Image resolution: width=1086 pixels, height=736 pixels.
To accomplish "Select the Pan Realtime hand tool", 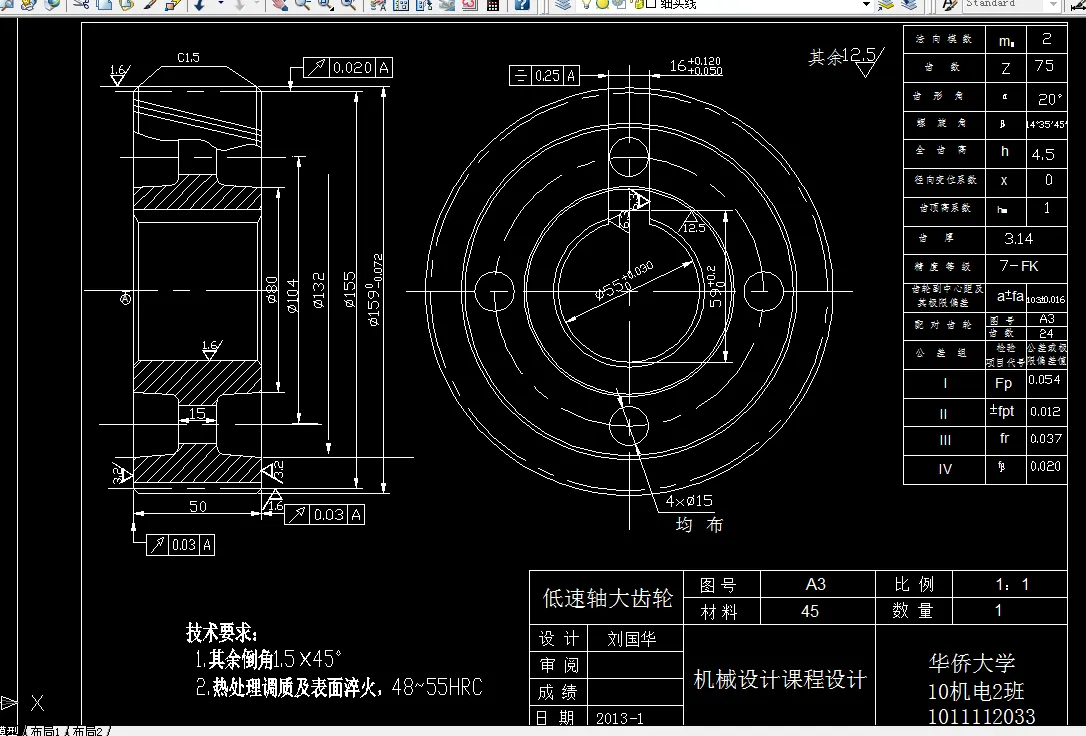I will click(x=279, y=7).
